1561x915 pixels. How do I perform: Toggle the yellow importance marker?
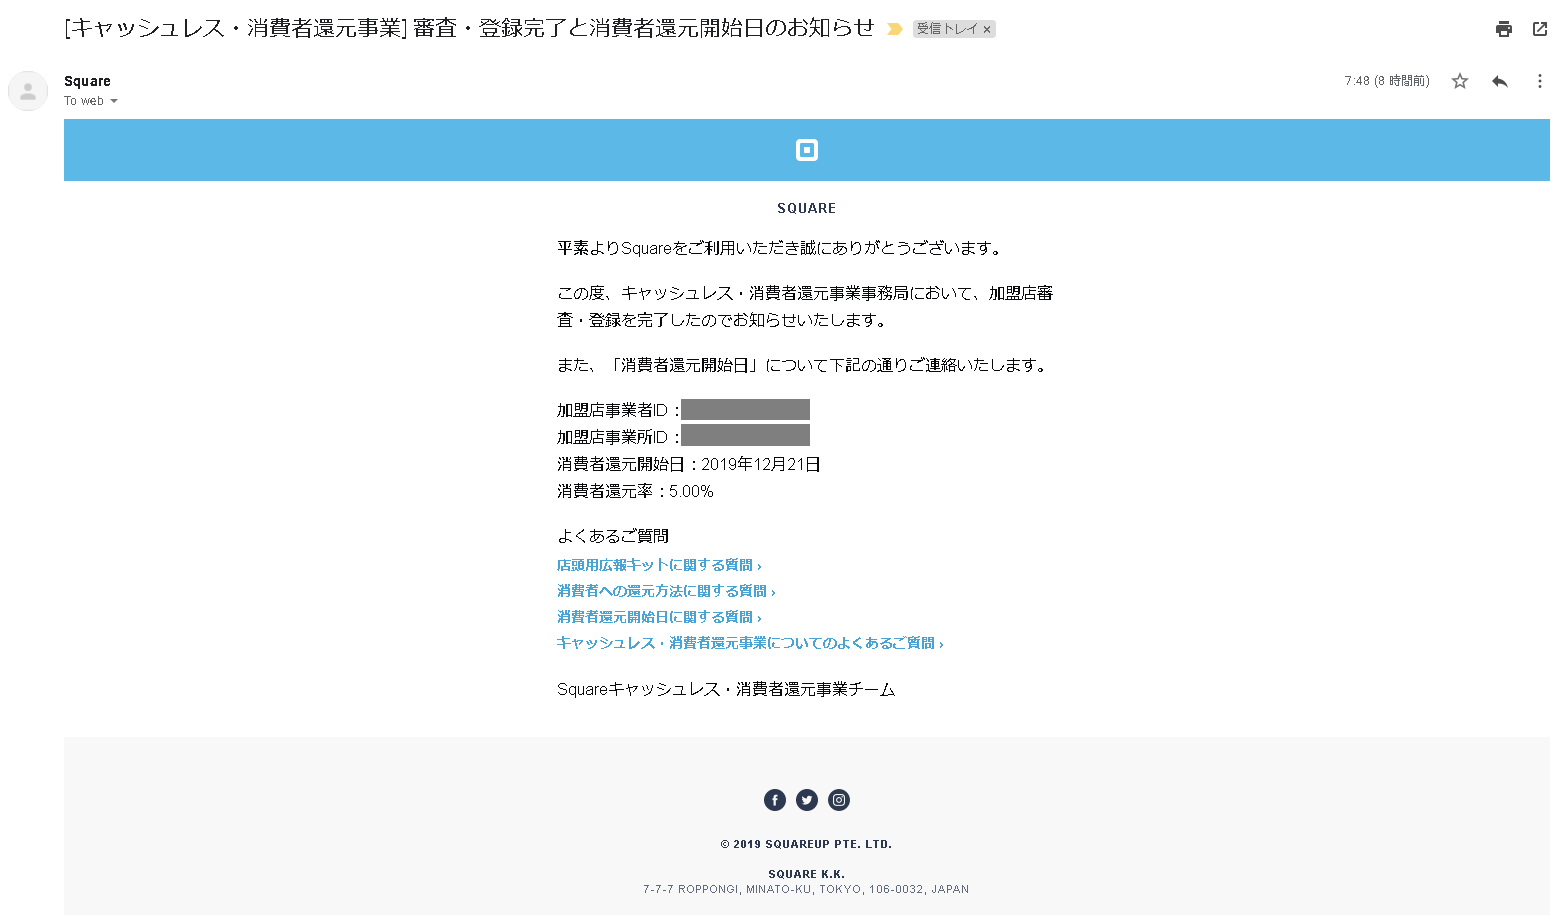[x=895, y=29]
